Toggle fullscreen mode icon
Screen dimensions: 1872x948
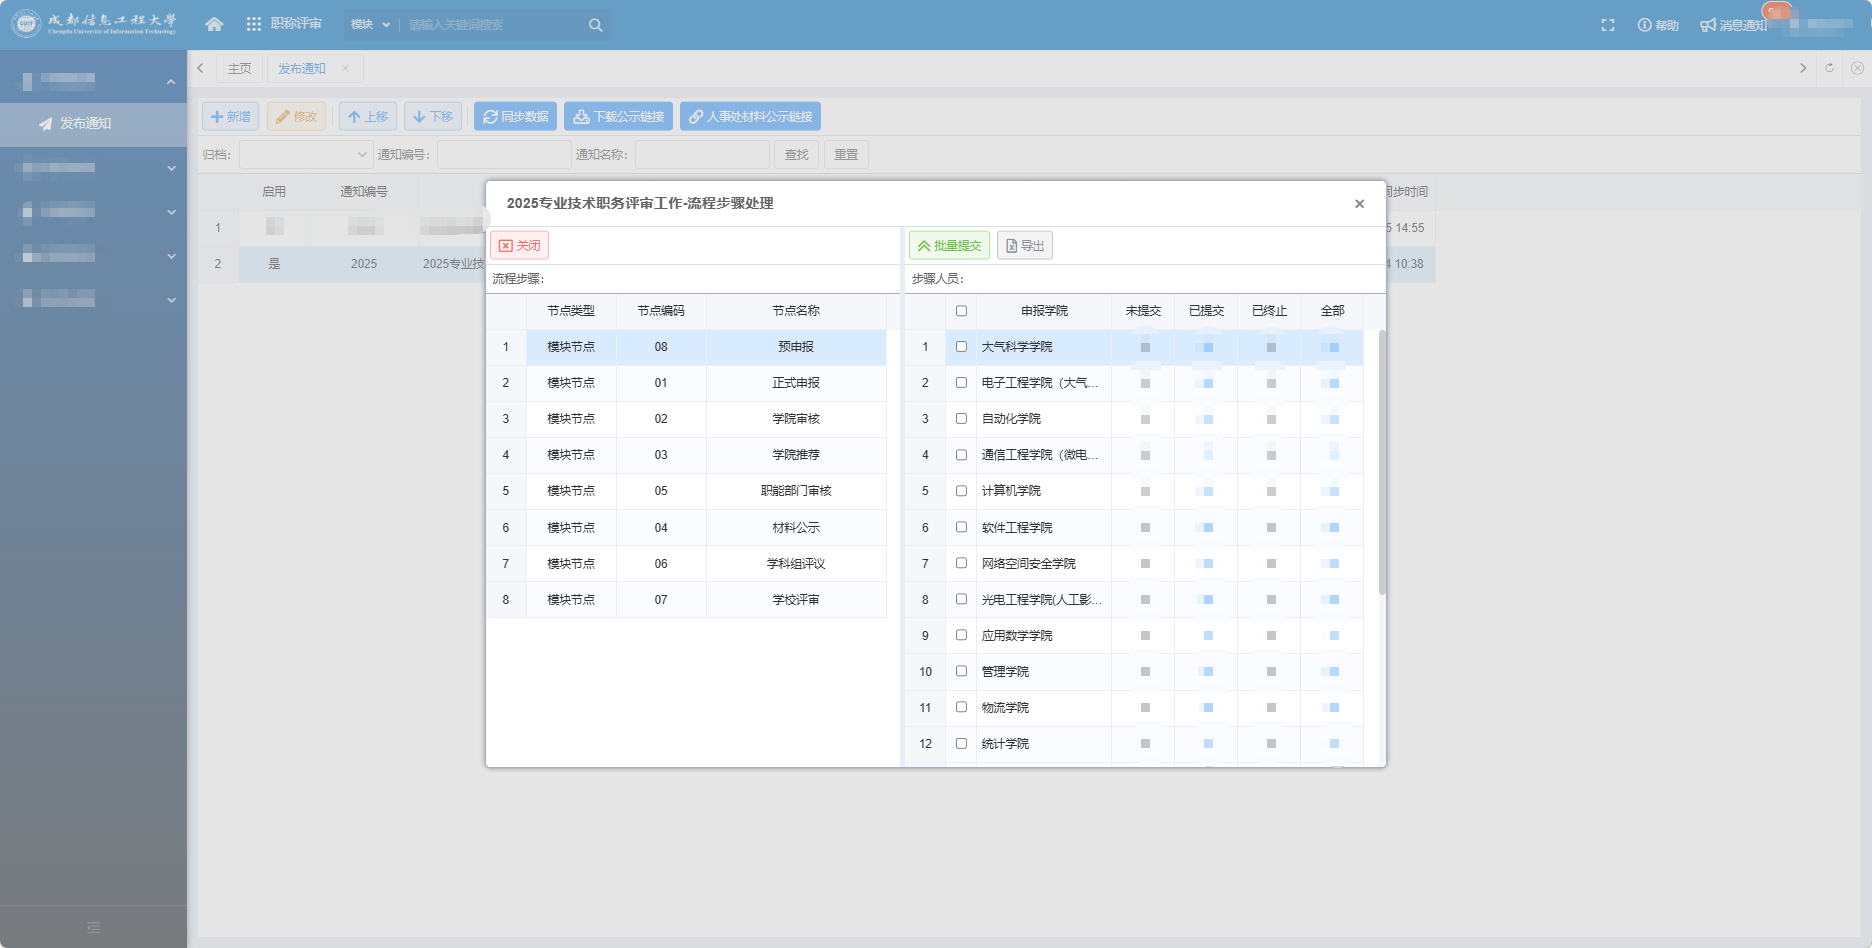pyautogui.click(x=1608, y=25)
